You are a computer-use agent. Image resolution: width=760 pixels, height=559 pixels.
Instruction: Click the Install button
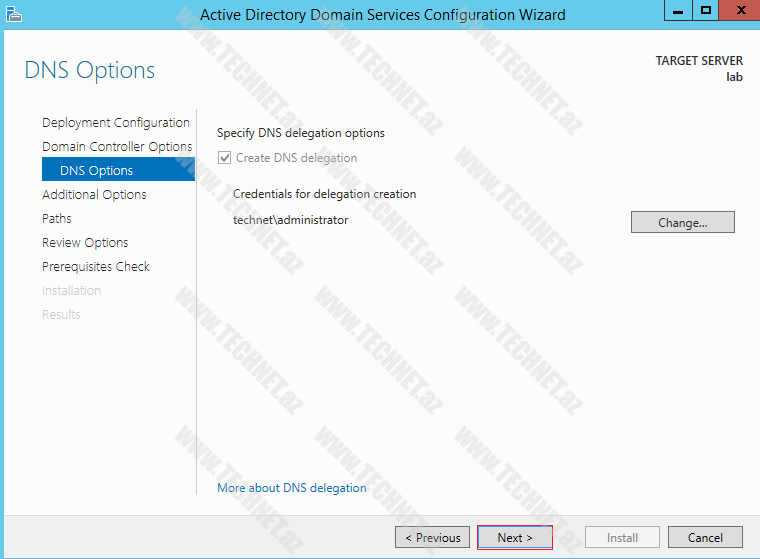point(622,538)
